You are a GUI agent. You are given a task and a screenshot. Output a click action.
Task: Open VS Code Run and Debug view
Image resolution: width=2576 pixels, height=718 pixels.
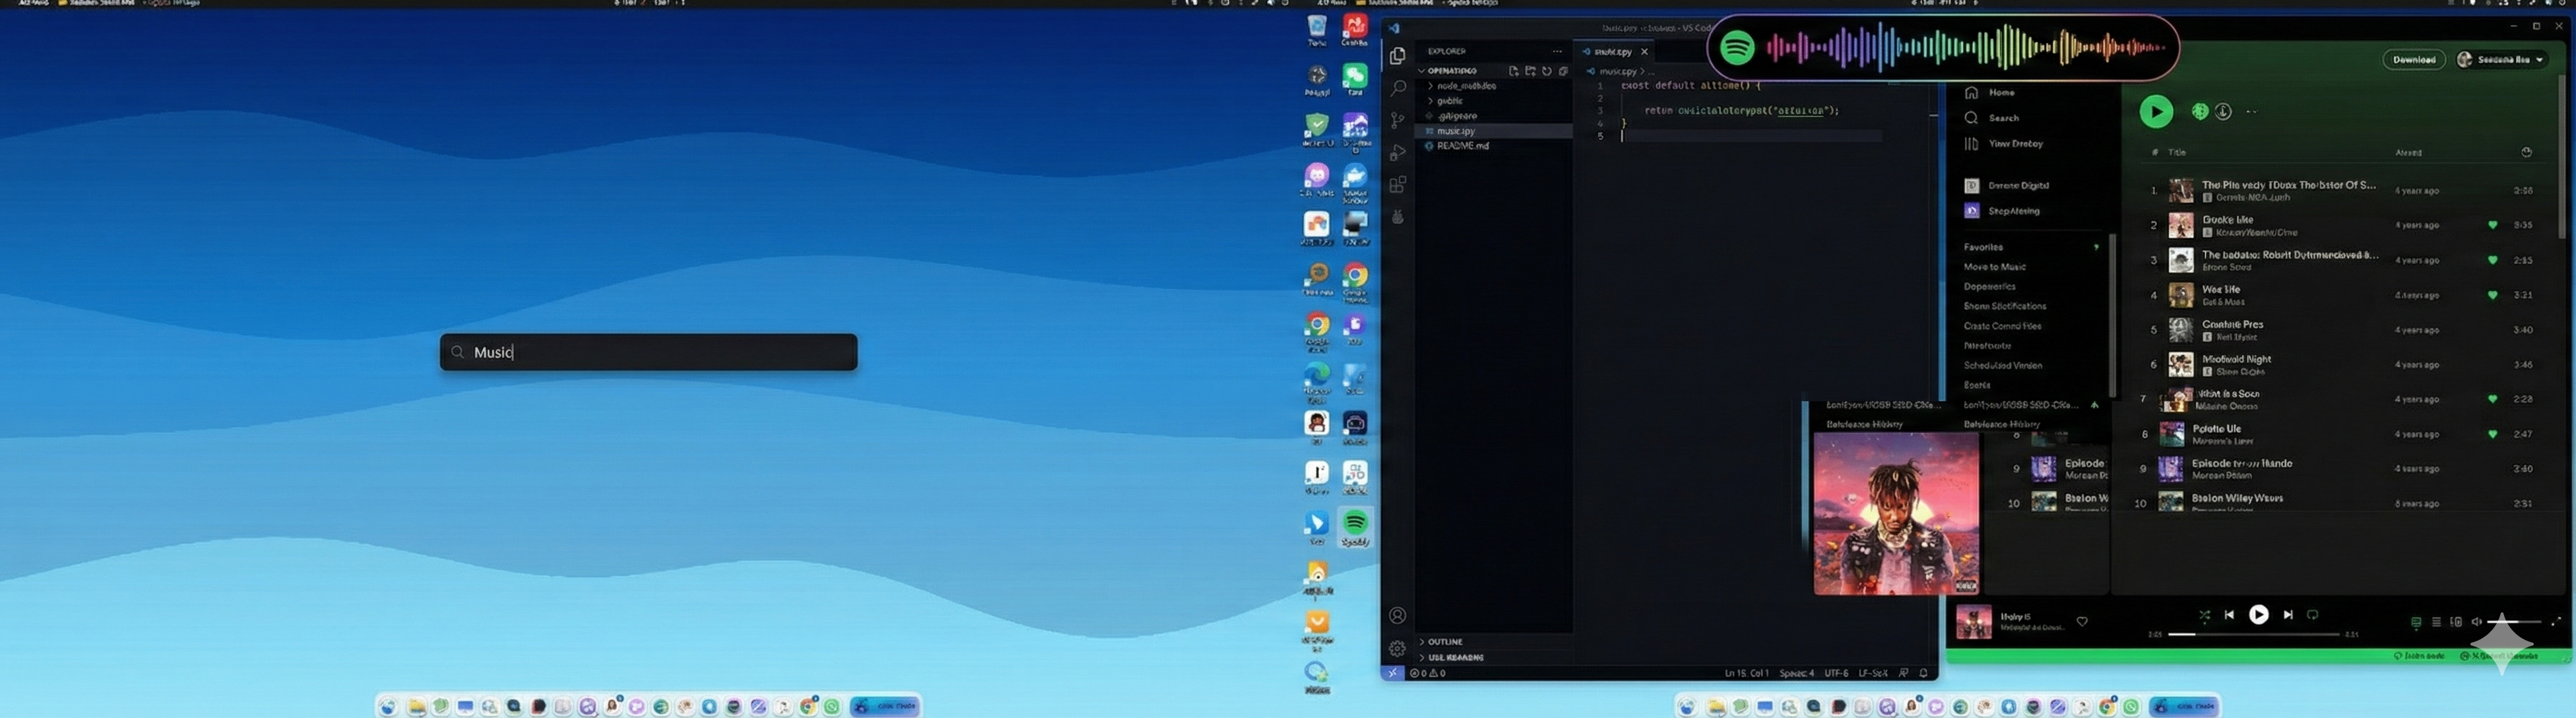[1397, 153]
